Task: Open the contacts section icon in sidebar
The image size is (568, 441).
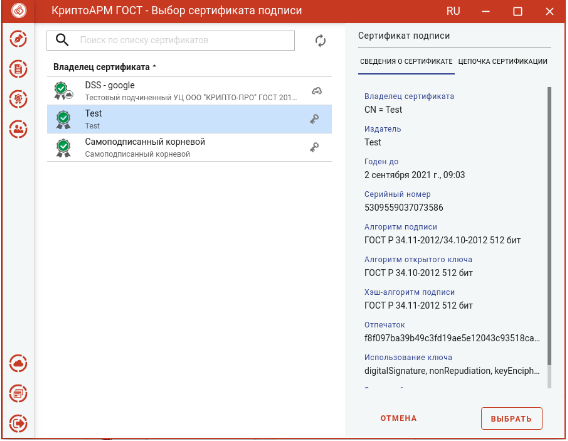Action: [x=18, y=129]
